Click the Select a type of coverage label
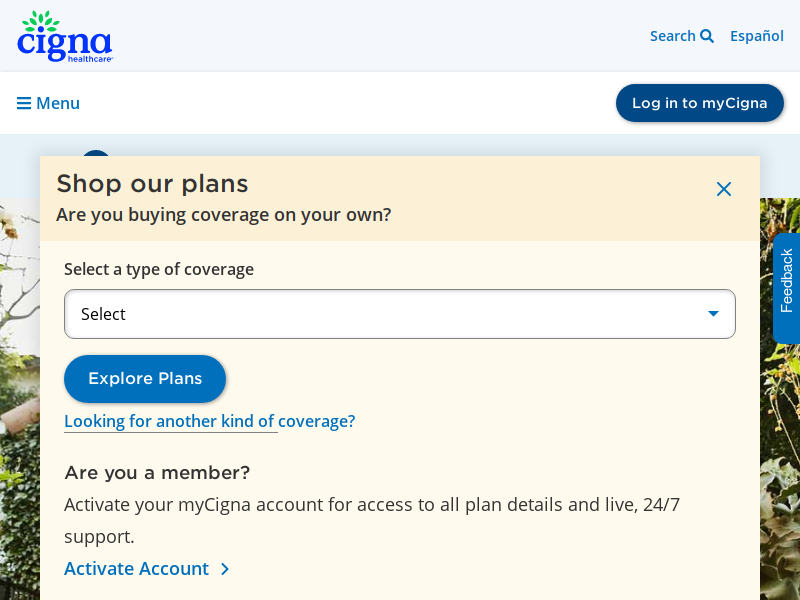800x600 pixels. coord(159,269)
